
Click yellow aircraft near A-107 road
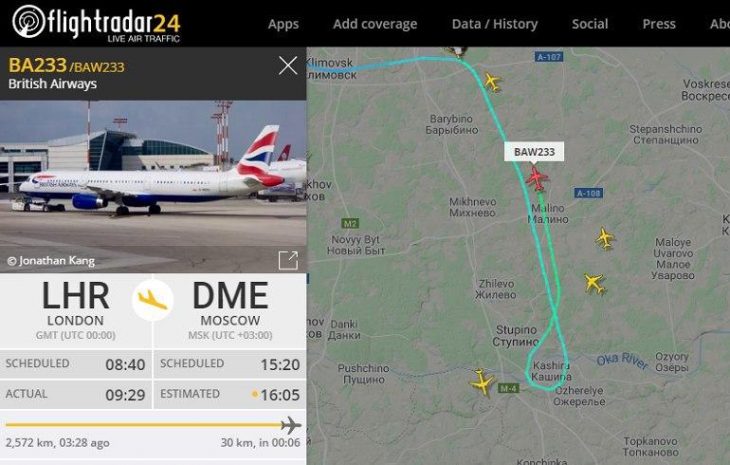click(x=493, y=81)
